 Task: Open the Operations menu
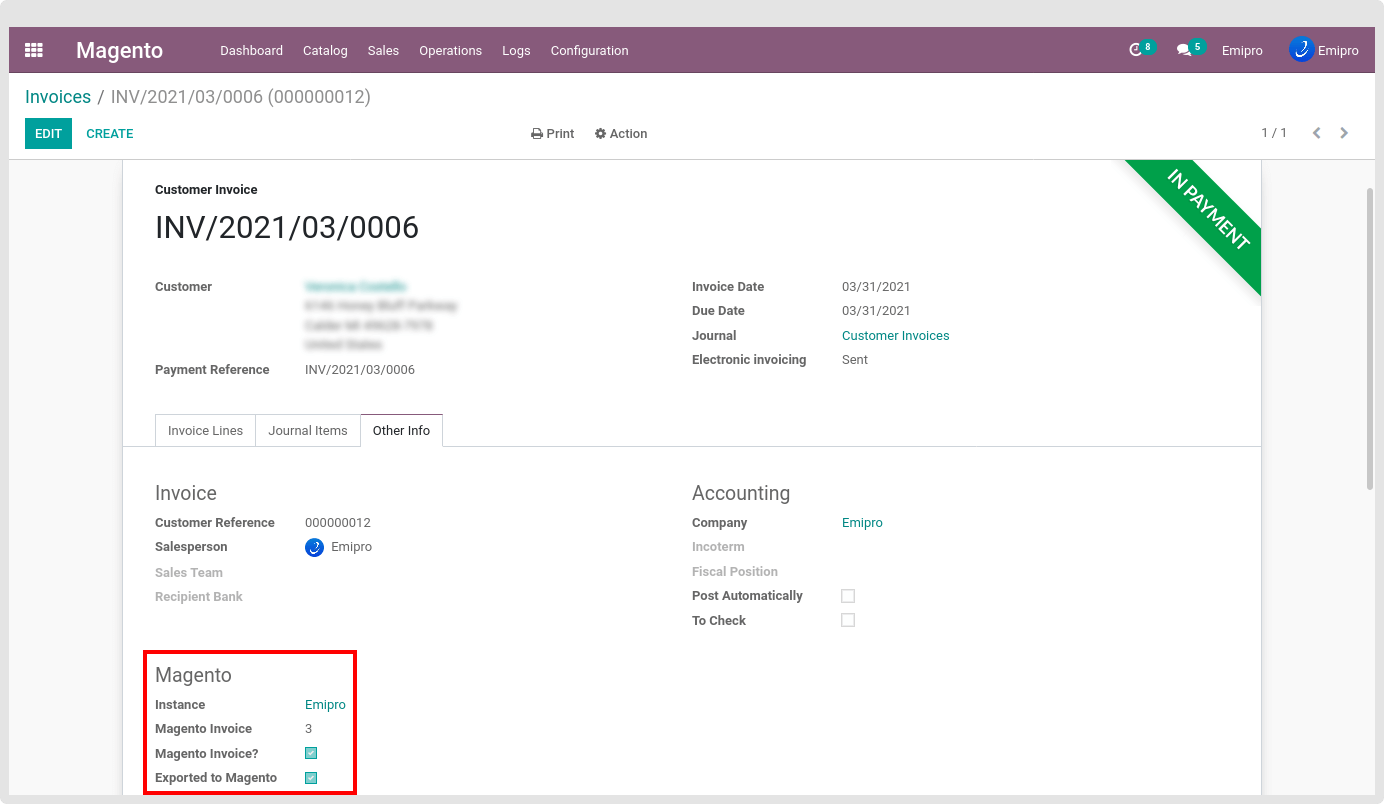[450, 50]
